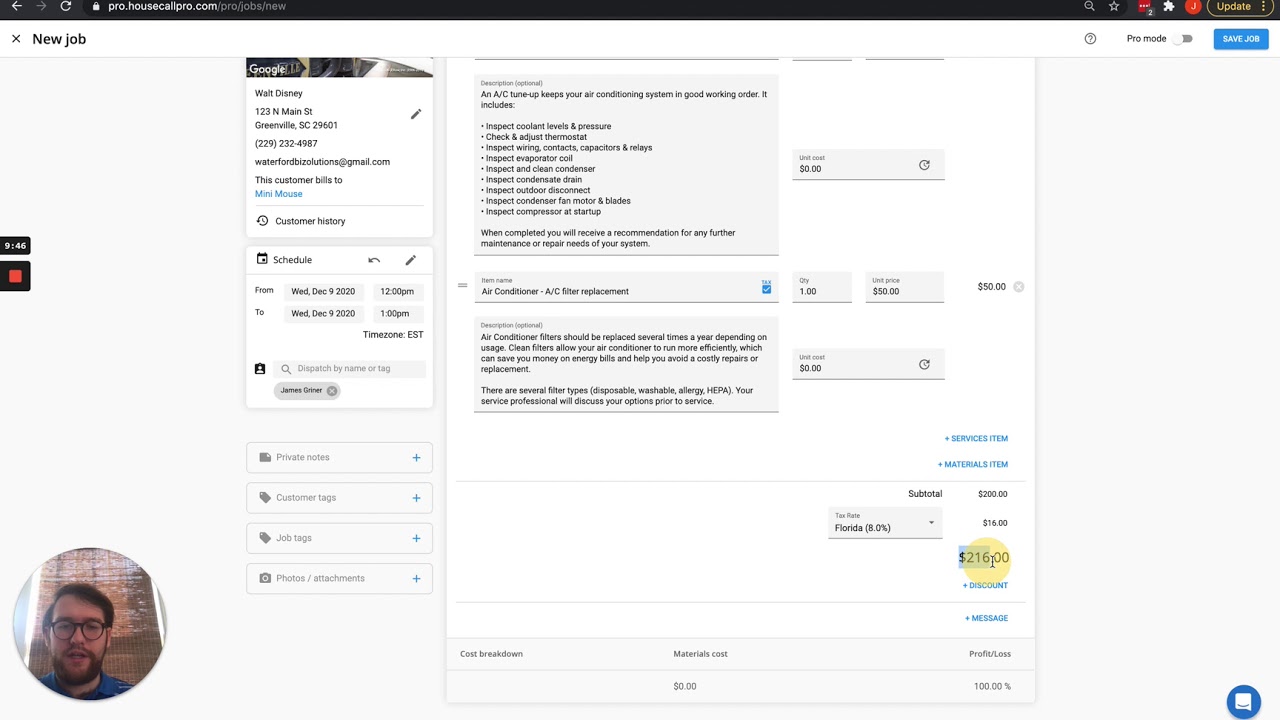This screenshot has width=1280, height=720.
Task: Expand the Job tags section
Action: (x=339, y=538)
